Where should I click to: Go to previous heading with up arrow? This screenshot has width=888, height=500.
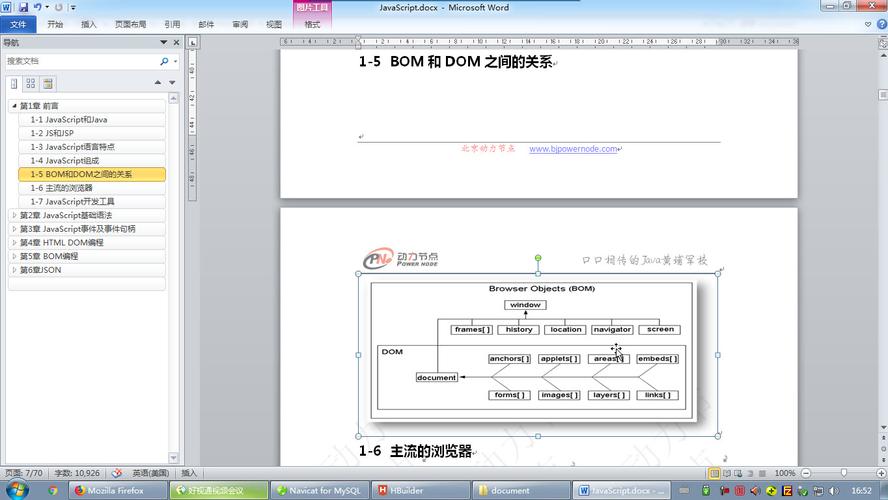tap(158, 83)
